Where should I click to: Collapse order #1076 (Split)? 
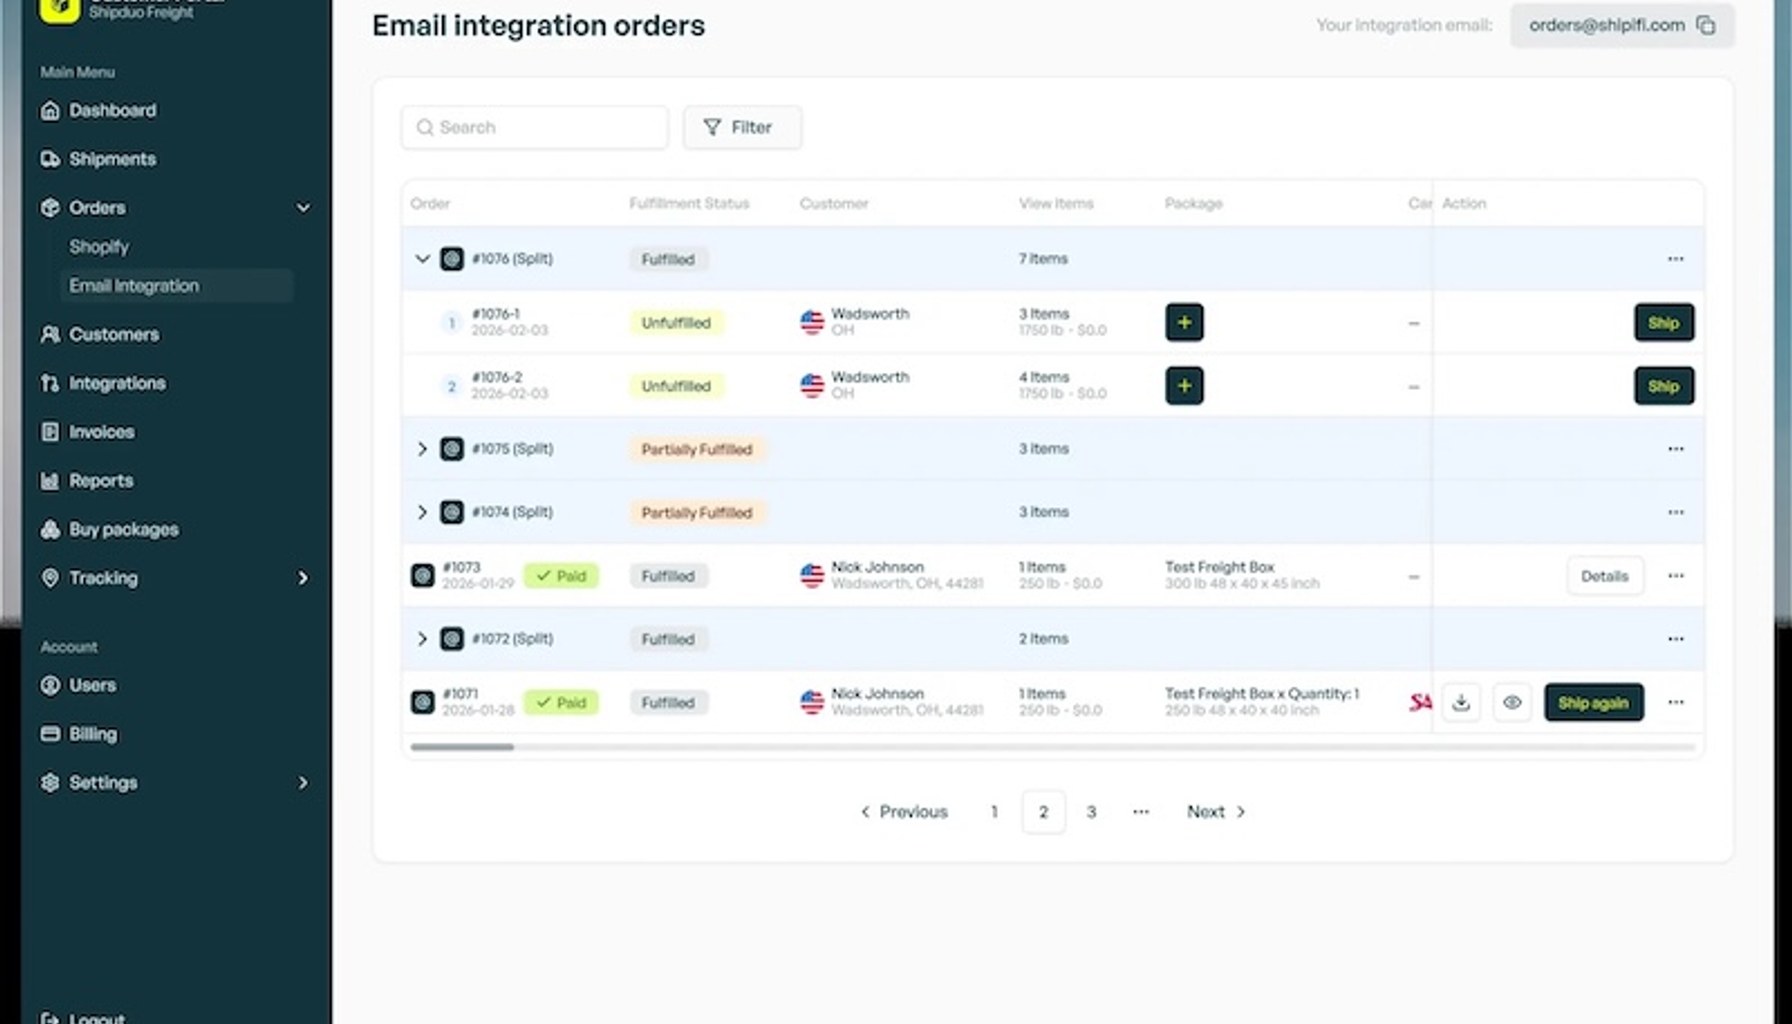[x=422, y=259]
